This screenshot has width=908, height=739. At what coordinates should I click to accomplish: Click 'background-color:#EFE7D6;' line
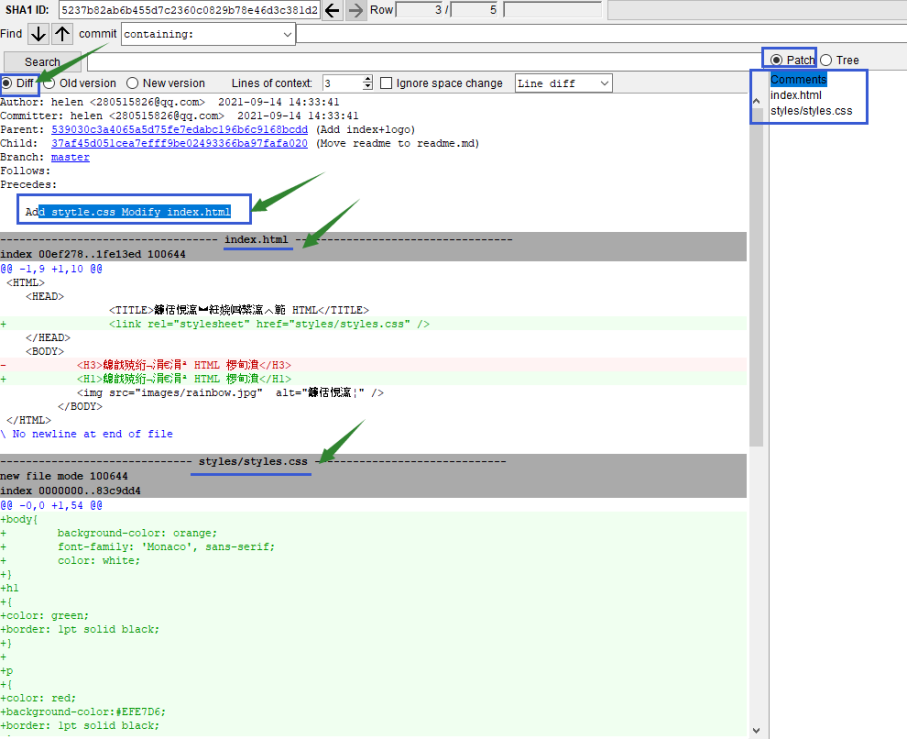83,712
